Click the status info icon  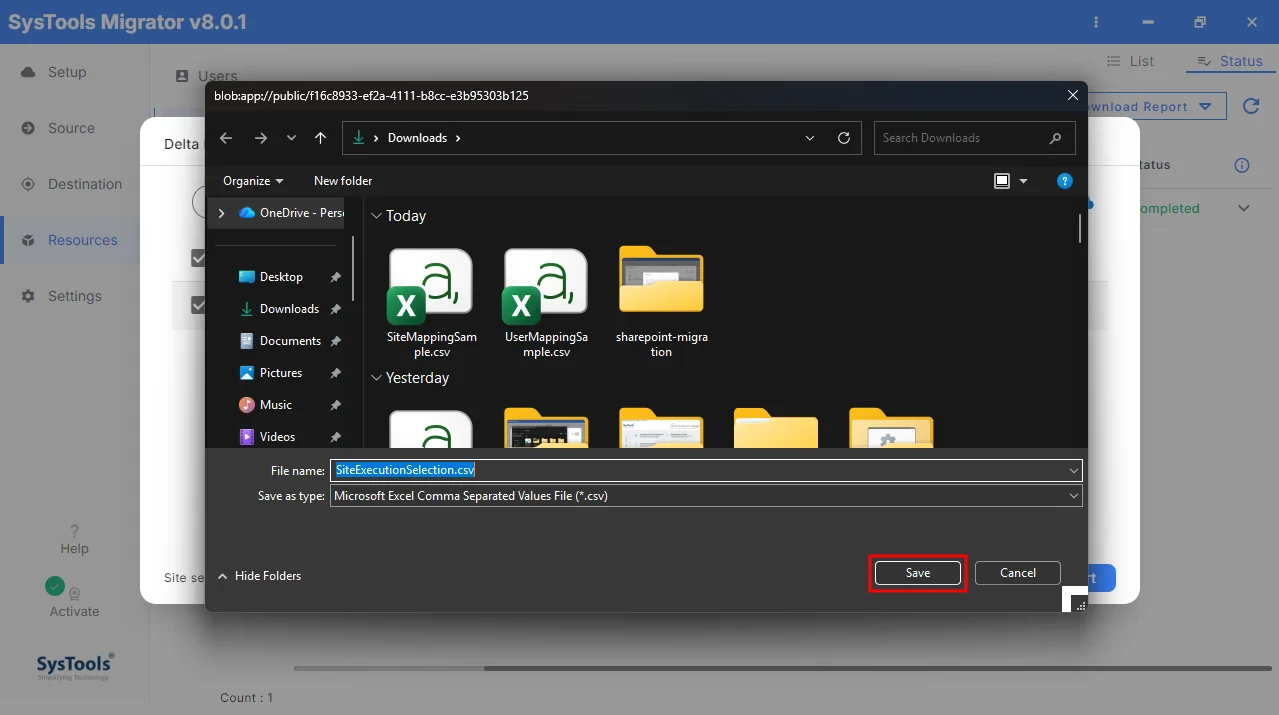coord(1242,165)
